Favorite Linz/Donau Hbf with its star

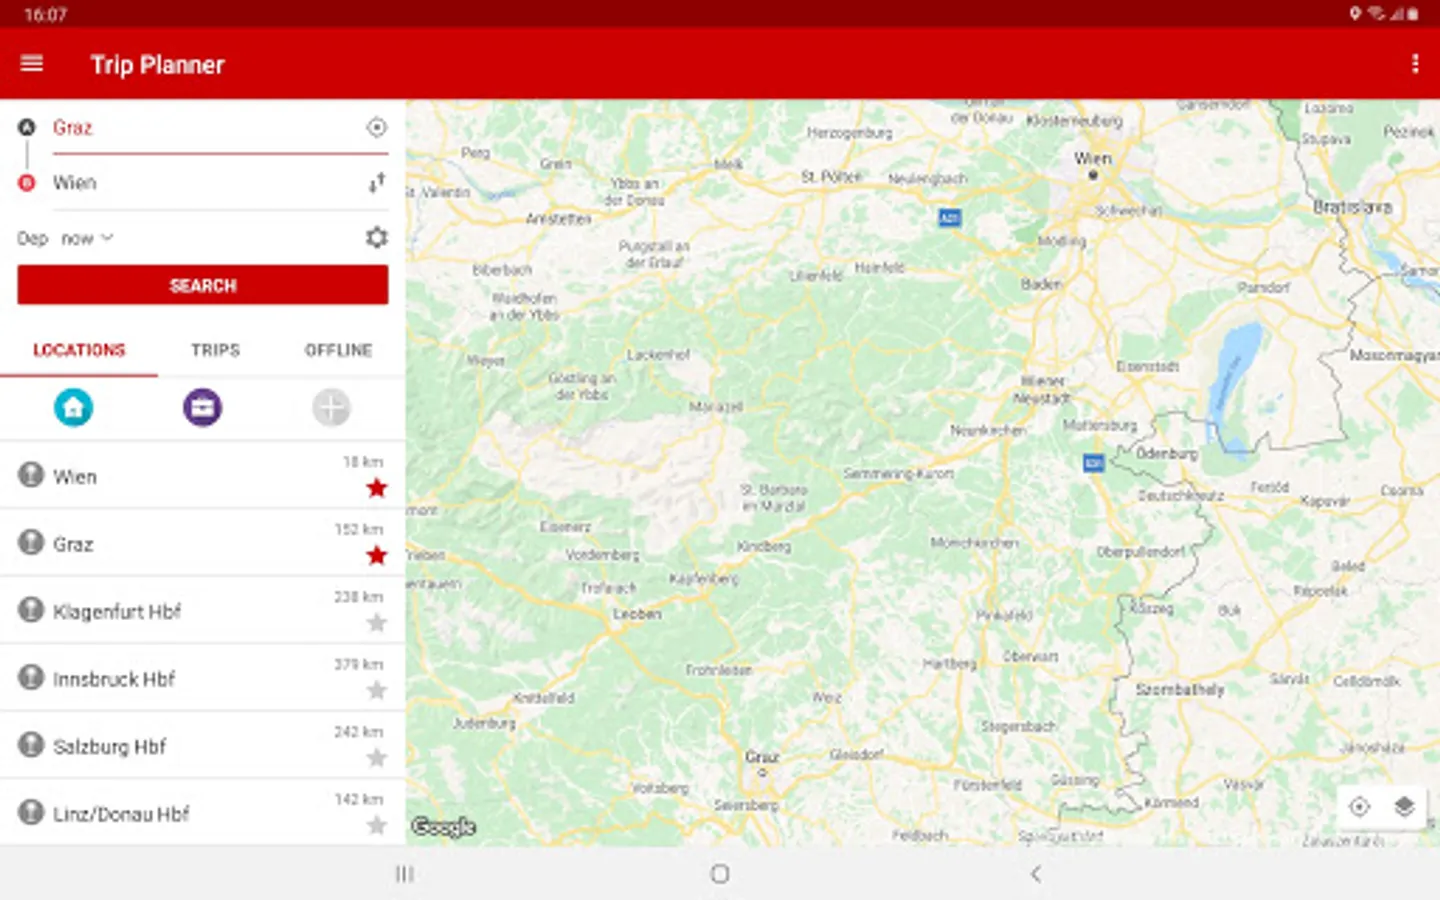[376, 825]
